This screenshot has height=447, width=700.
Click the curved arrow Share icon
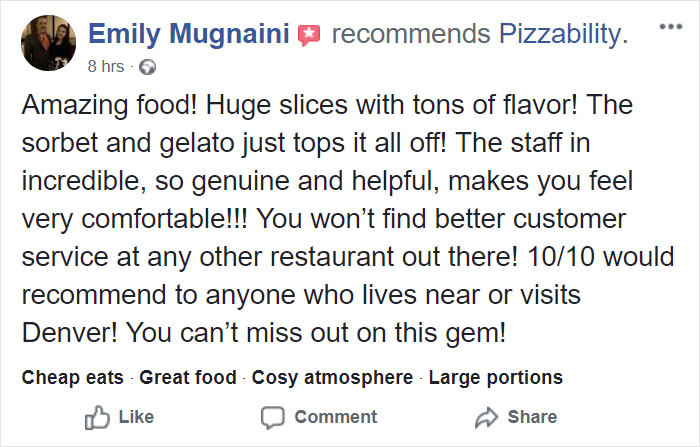486,418
